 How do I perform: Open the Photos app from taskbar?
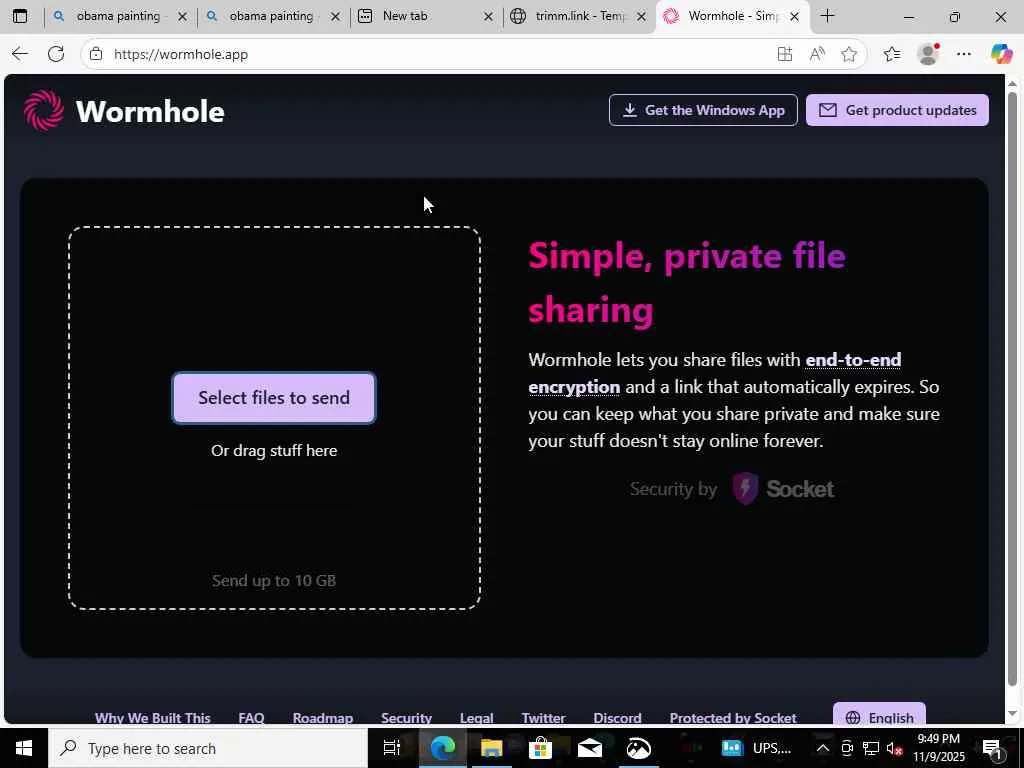click(x=639, y=748)
